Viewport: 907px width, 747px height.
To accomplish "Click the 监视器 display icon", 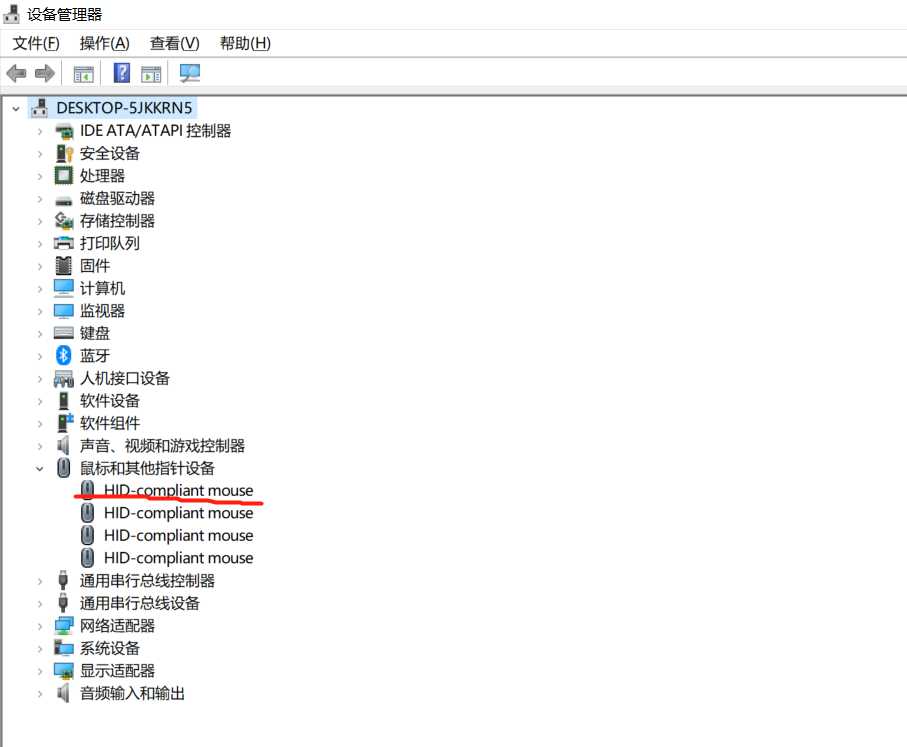I will pos(64,311).
